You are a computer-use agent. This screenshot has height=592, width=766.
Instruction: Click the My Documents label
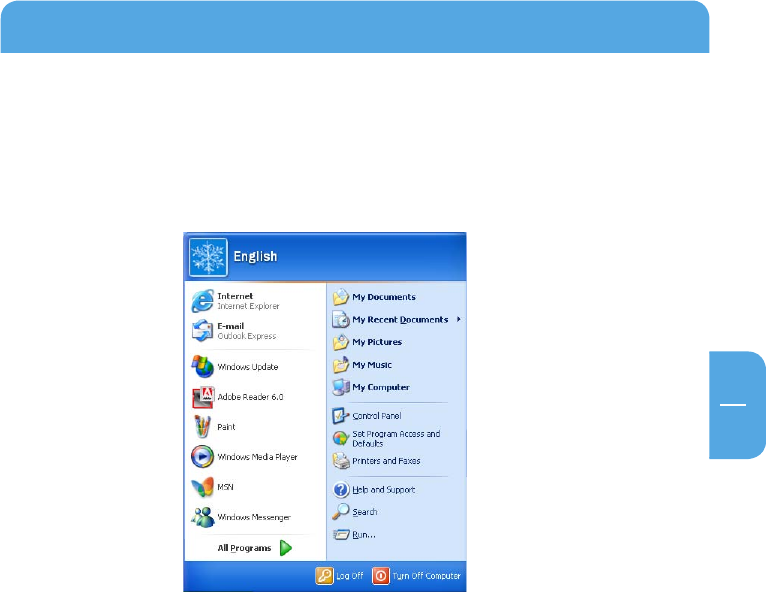[x=384, y=297]
